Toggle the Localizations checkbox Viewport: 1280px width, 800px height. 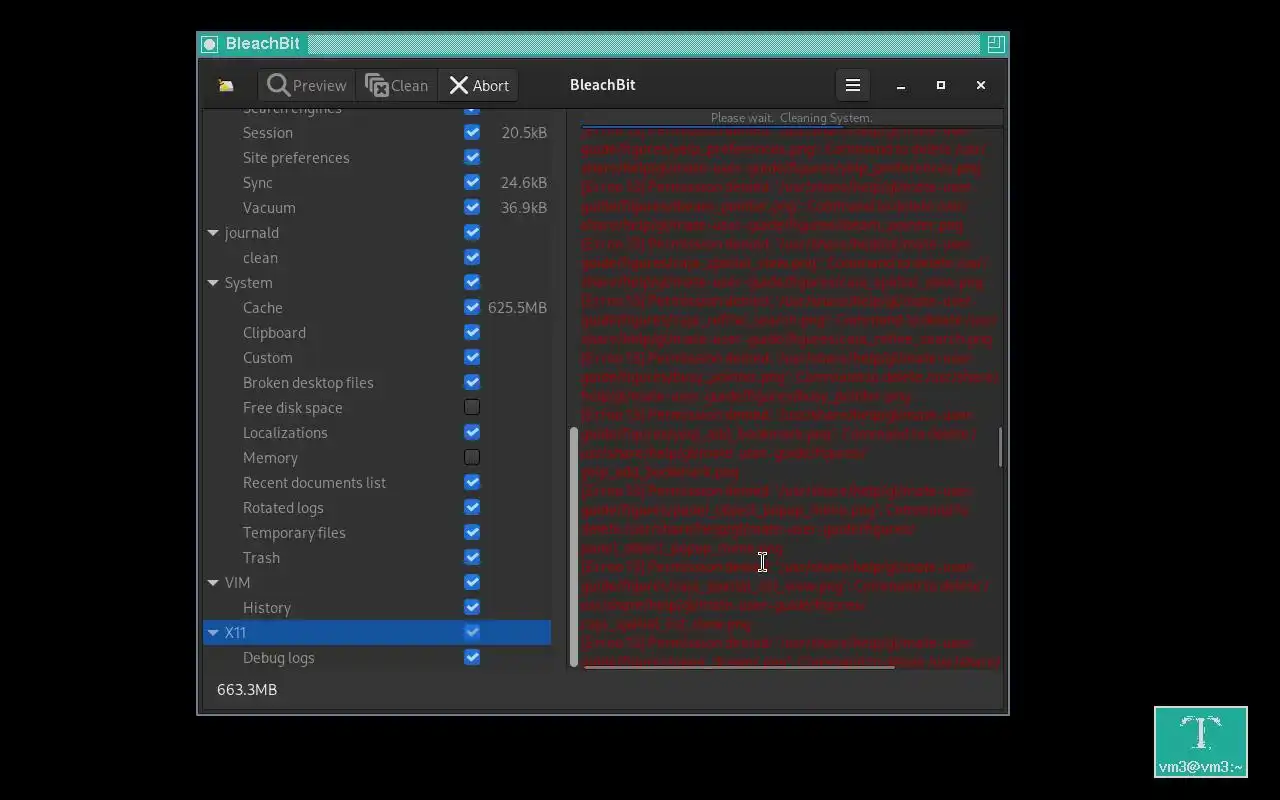(x=472, y=433)
